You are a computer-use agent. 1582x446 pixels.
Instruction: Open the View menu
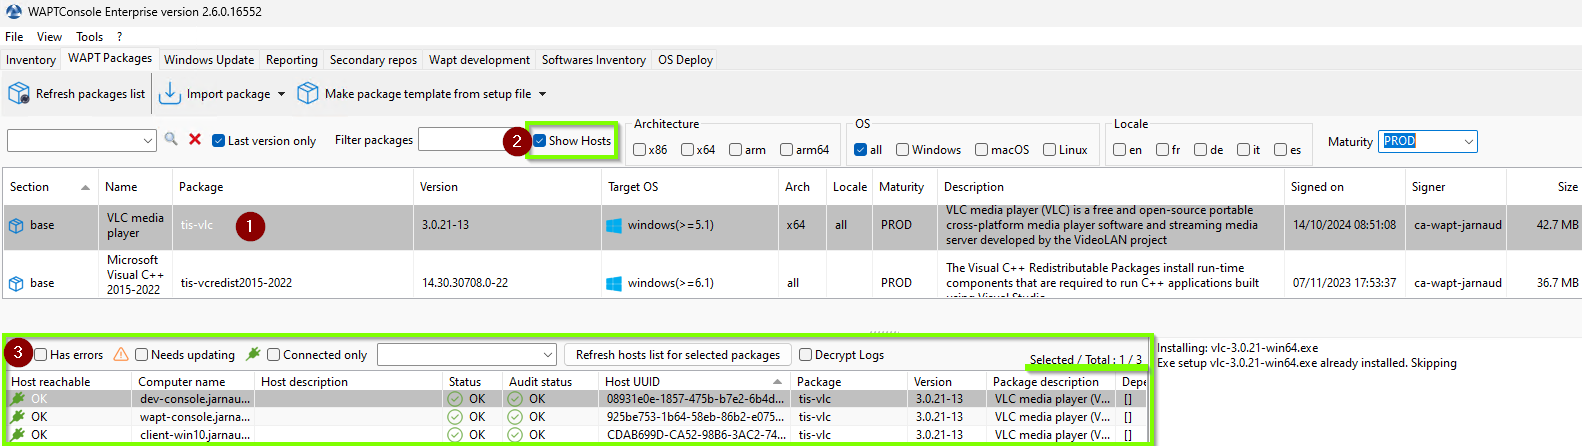coord(49,37)
